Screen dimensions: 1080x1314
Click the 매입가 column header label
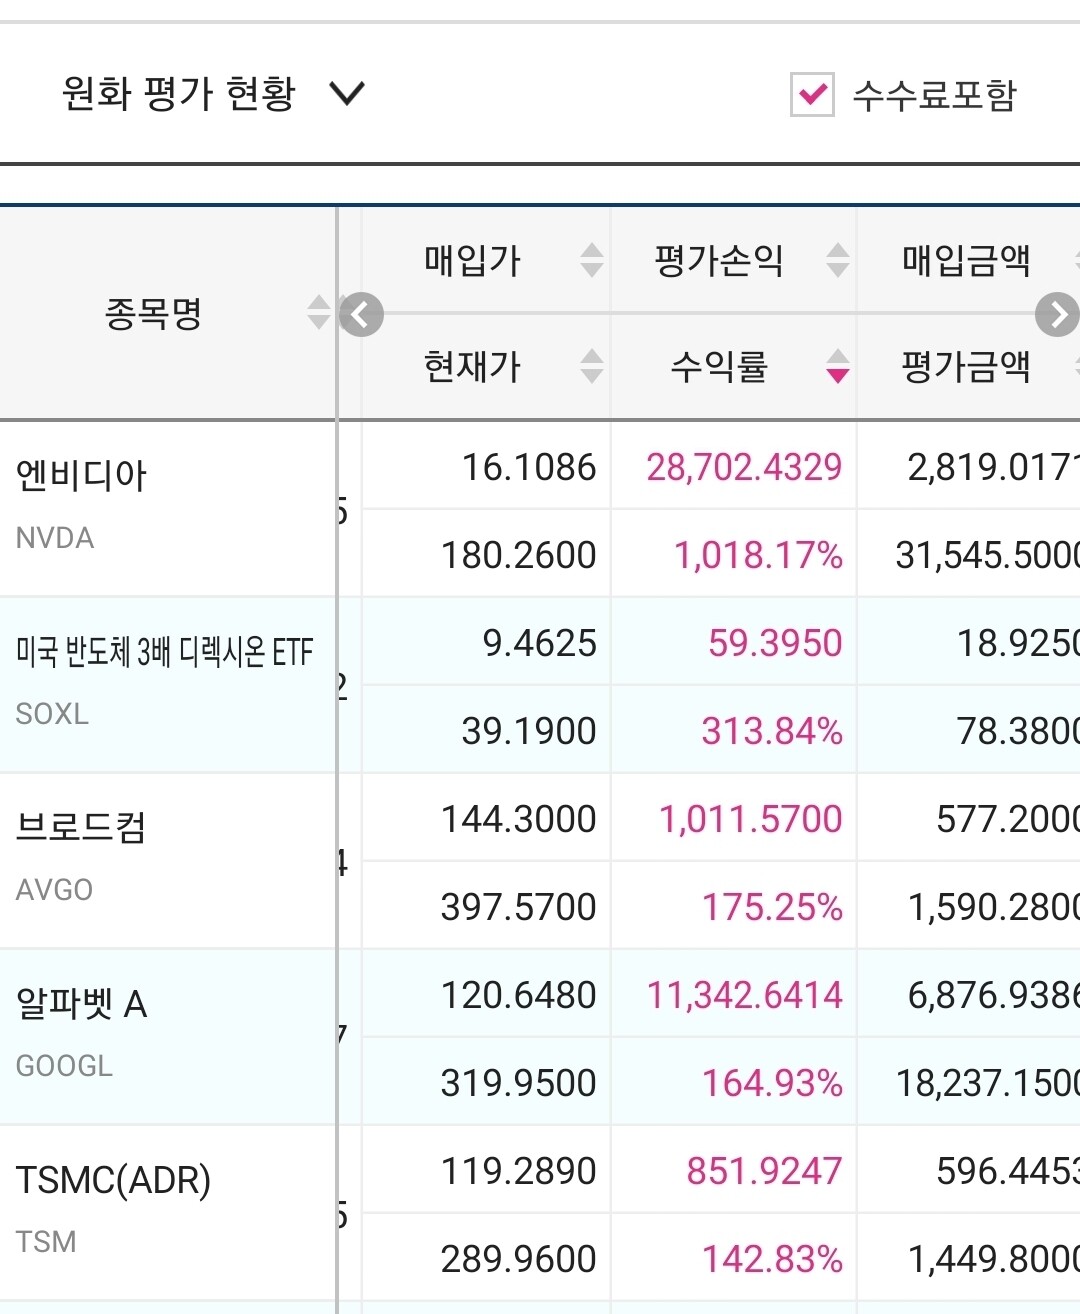(472, 260)
